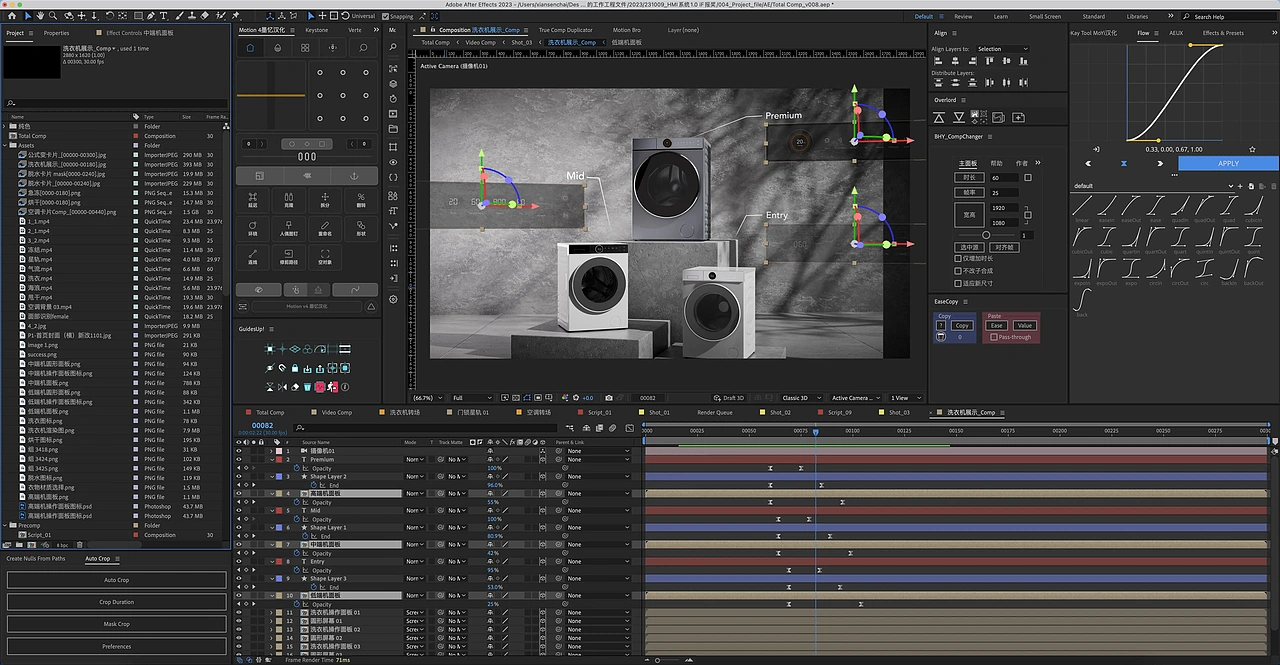Image resolution: width=1280 pixels, height=665 pixels.
Task: Click the Auto Crop button
Action: click(x=116, y=580)
